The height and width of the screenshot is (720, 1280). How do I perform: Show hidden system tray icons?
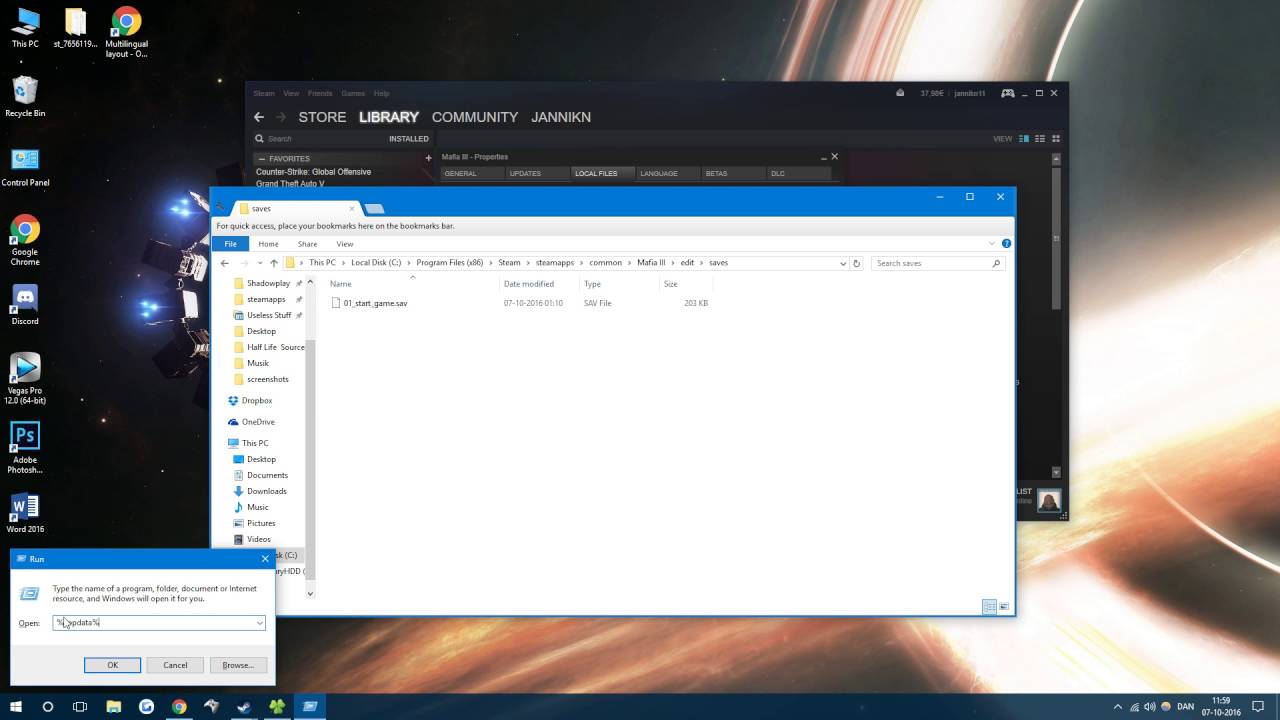pos(1119,706)
